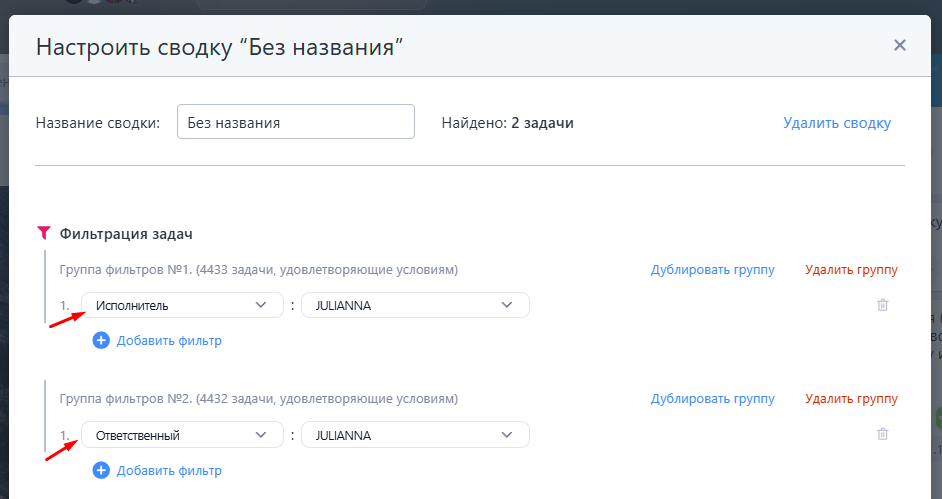Click the funnel icon near Фильтрация задач
This screenshot has width=942, height=499.
click(43, 233)
